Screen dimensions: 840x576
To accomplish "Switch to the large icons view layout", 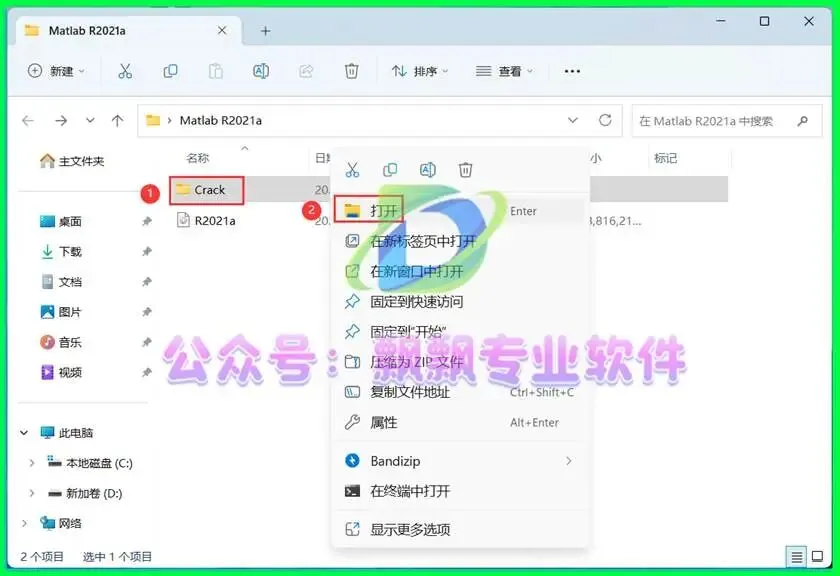I will coord(818,557).
